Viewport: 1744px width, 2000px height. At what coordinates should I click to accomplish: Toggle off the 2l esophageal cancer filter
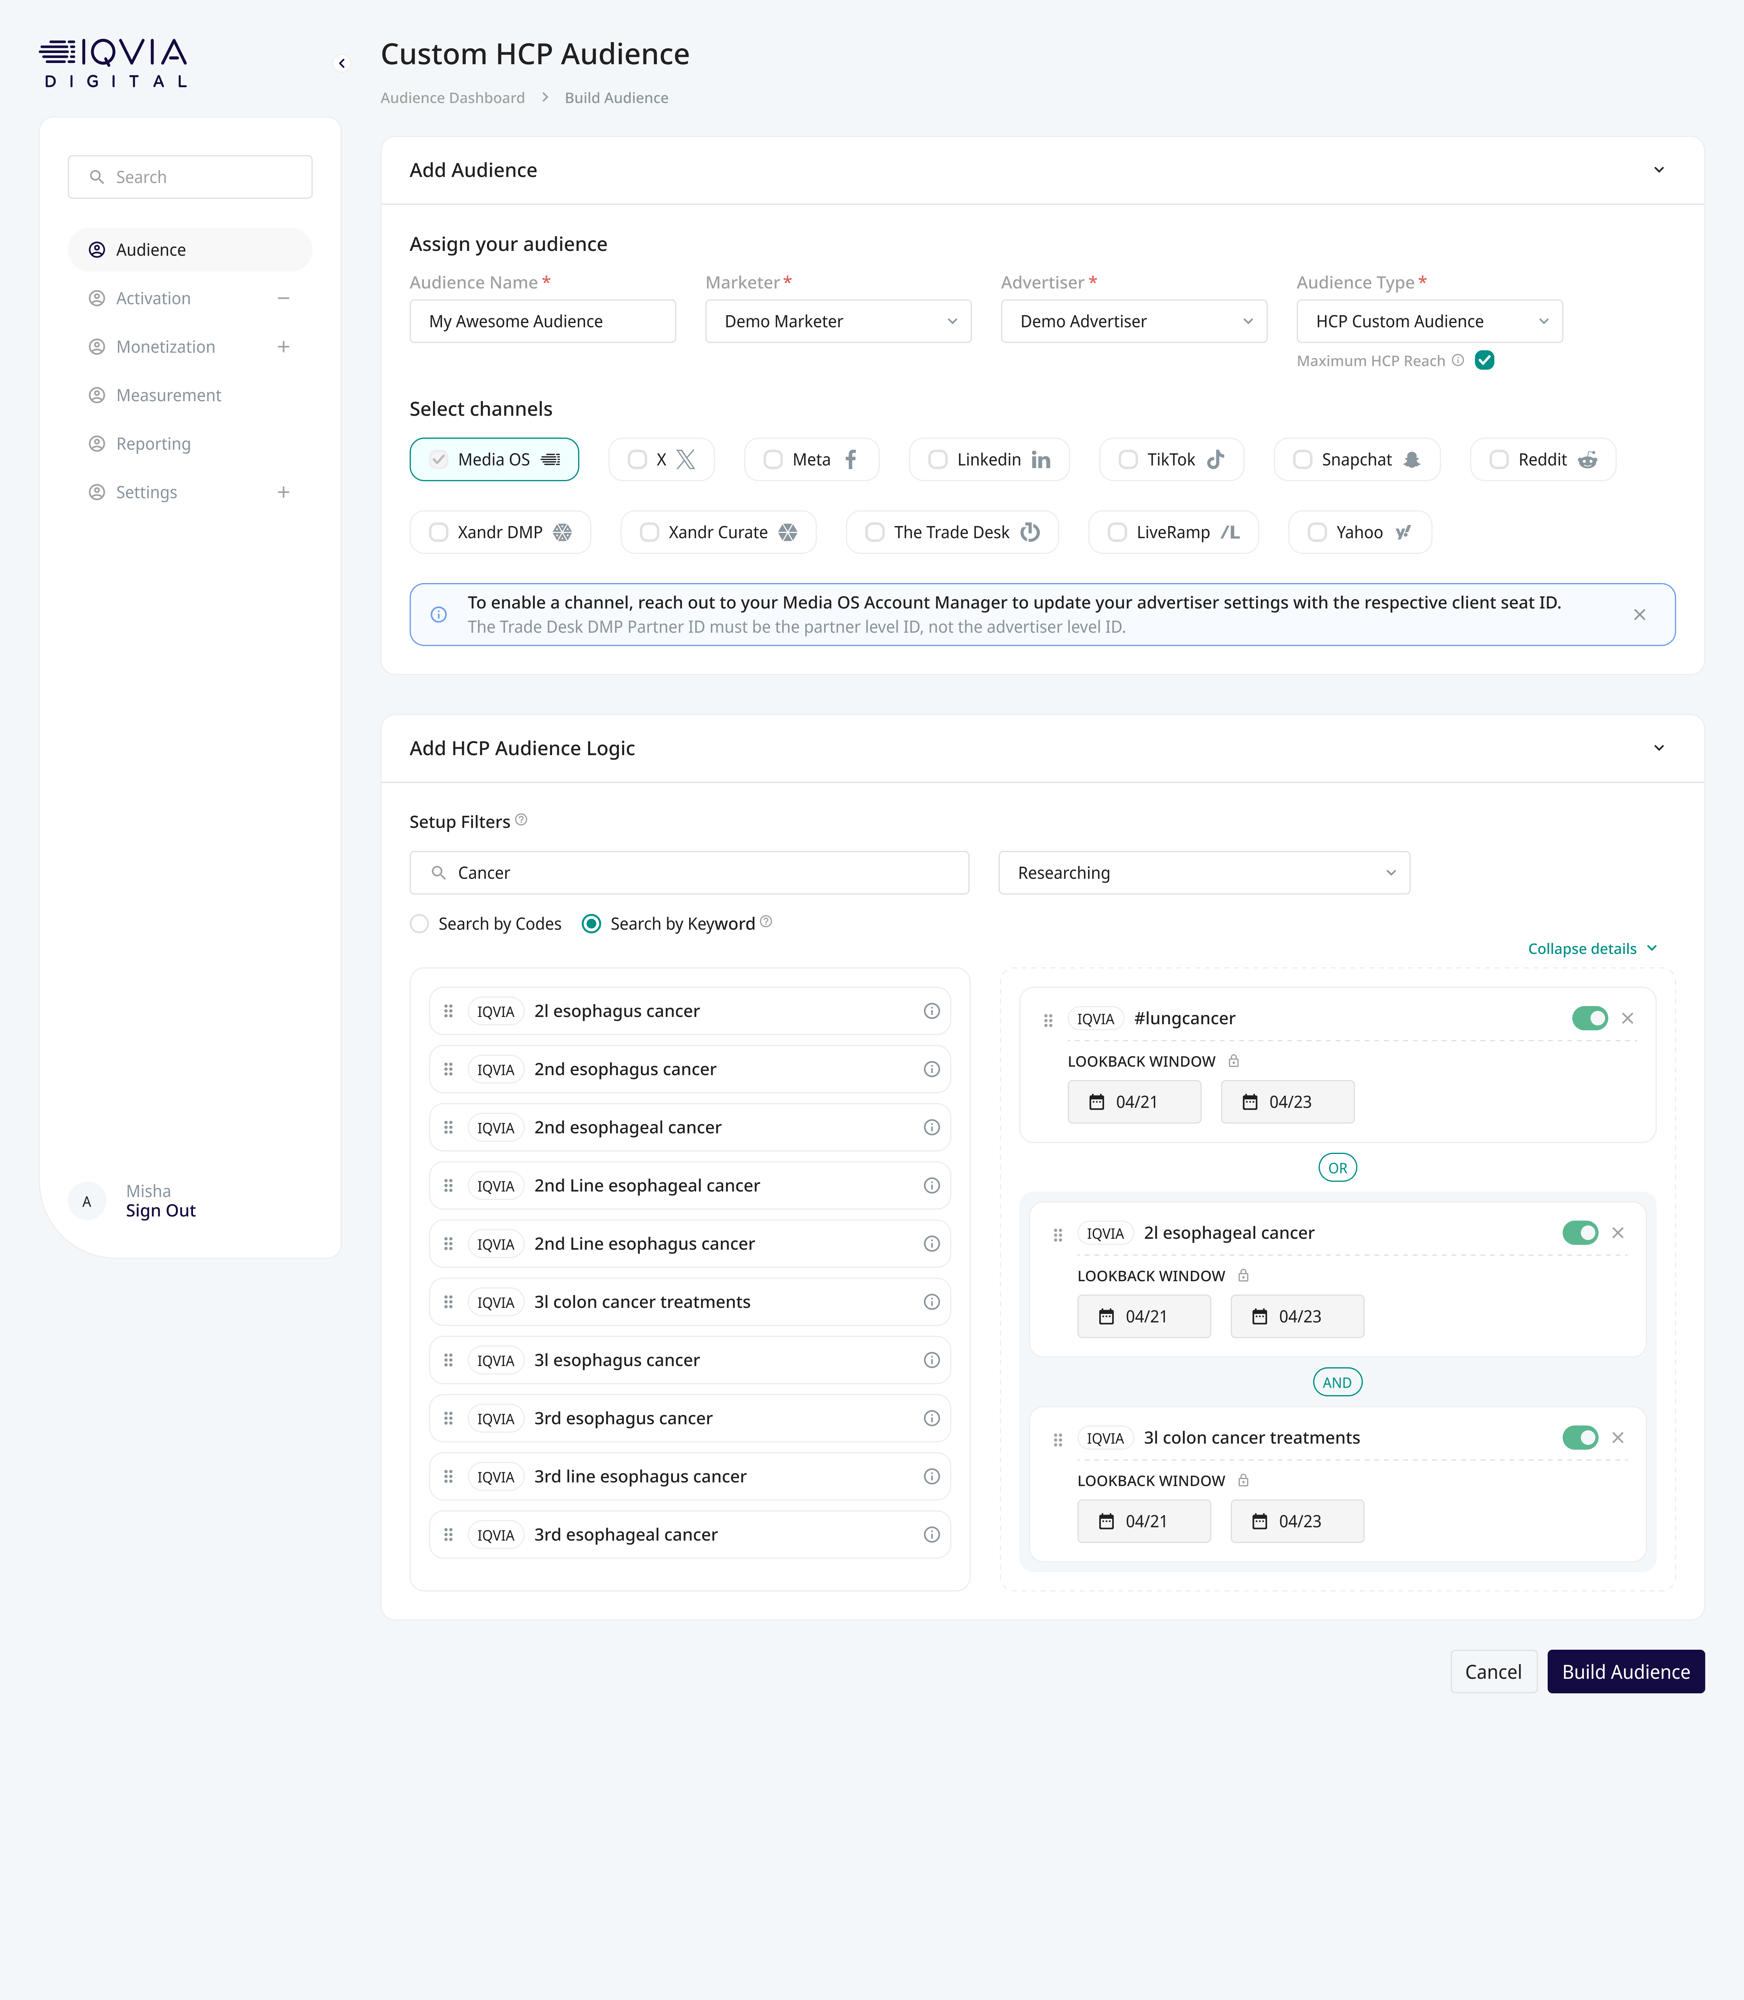pos(1580,1233)
